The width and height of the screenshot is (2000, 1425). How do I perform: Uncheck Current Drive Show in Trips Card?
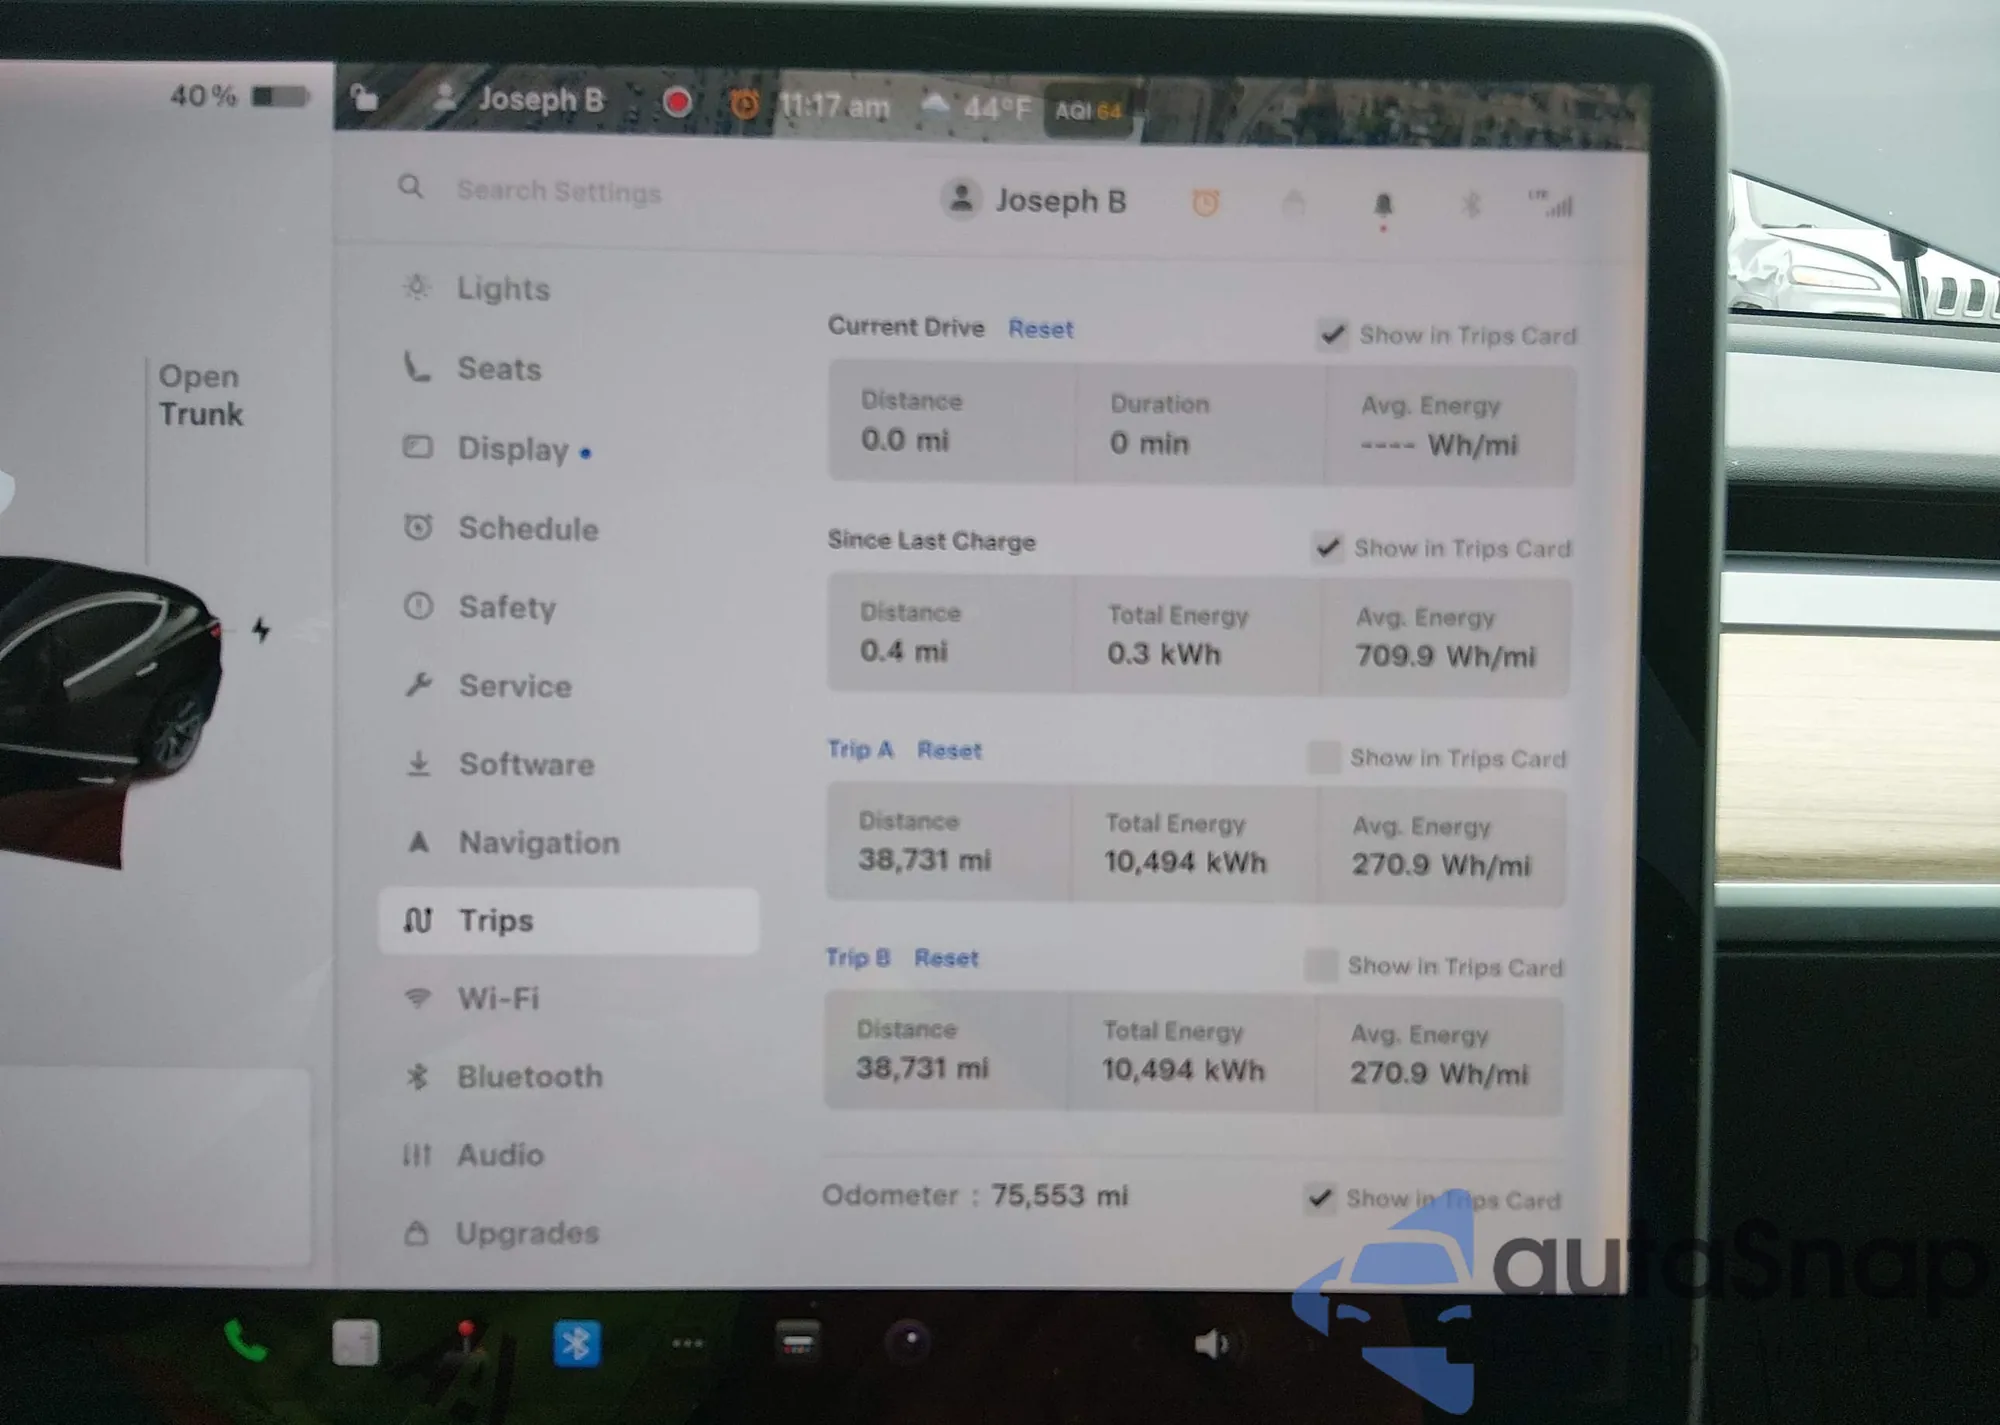(x=1332, y=334)
